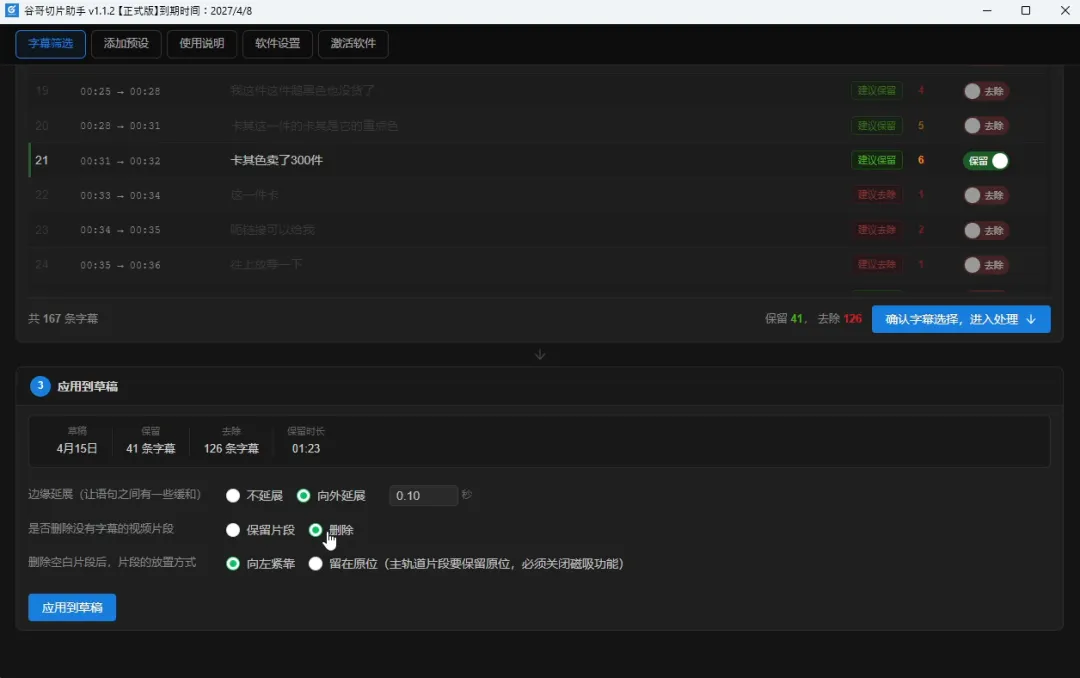
Task: Toggle the 去除 switch for subtitle 19
Action: (986, 91)
